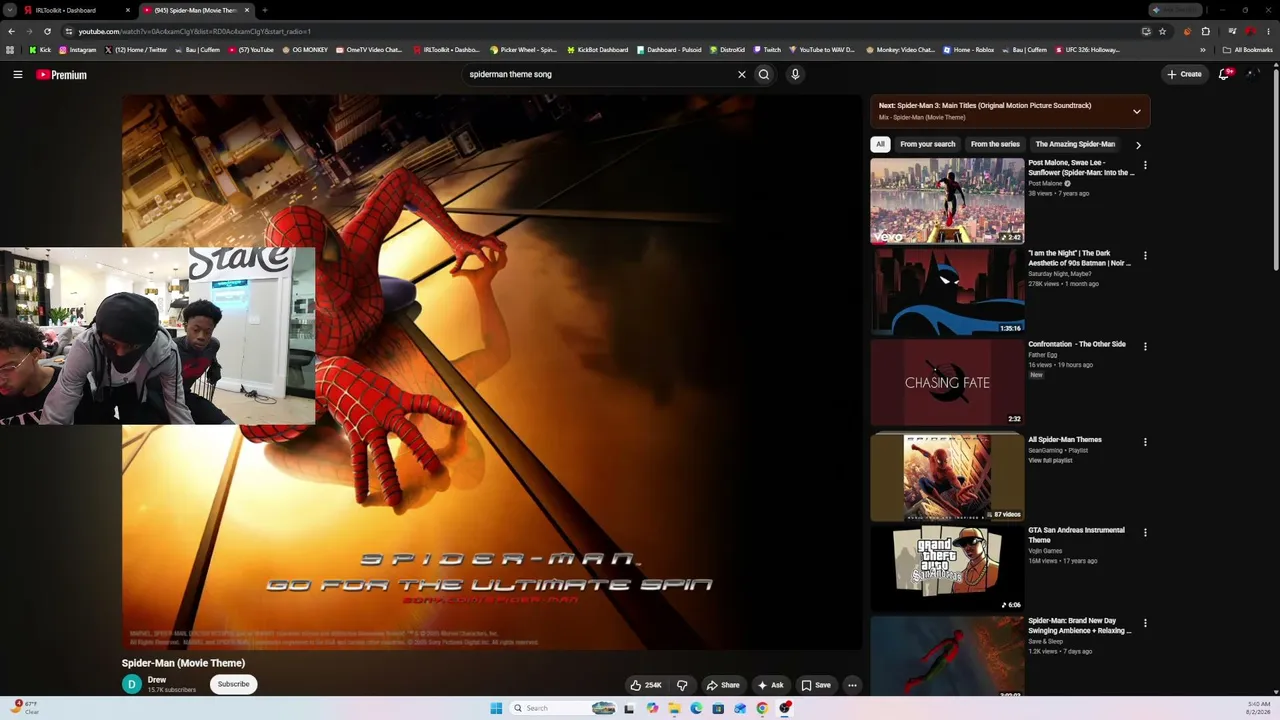This screenshot has height=720, width=1280.
Task: Open the DistroKid bookmark
Action: pos(728,50)
